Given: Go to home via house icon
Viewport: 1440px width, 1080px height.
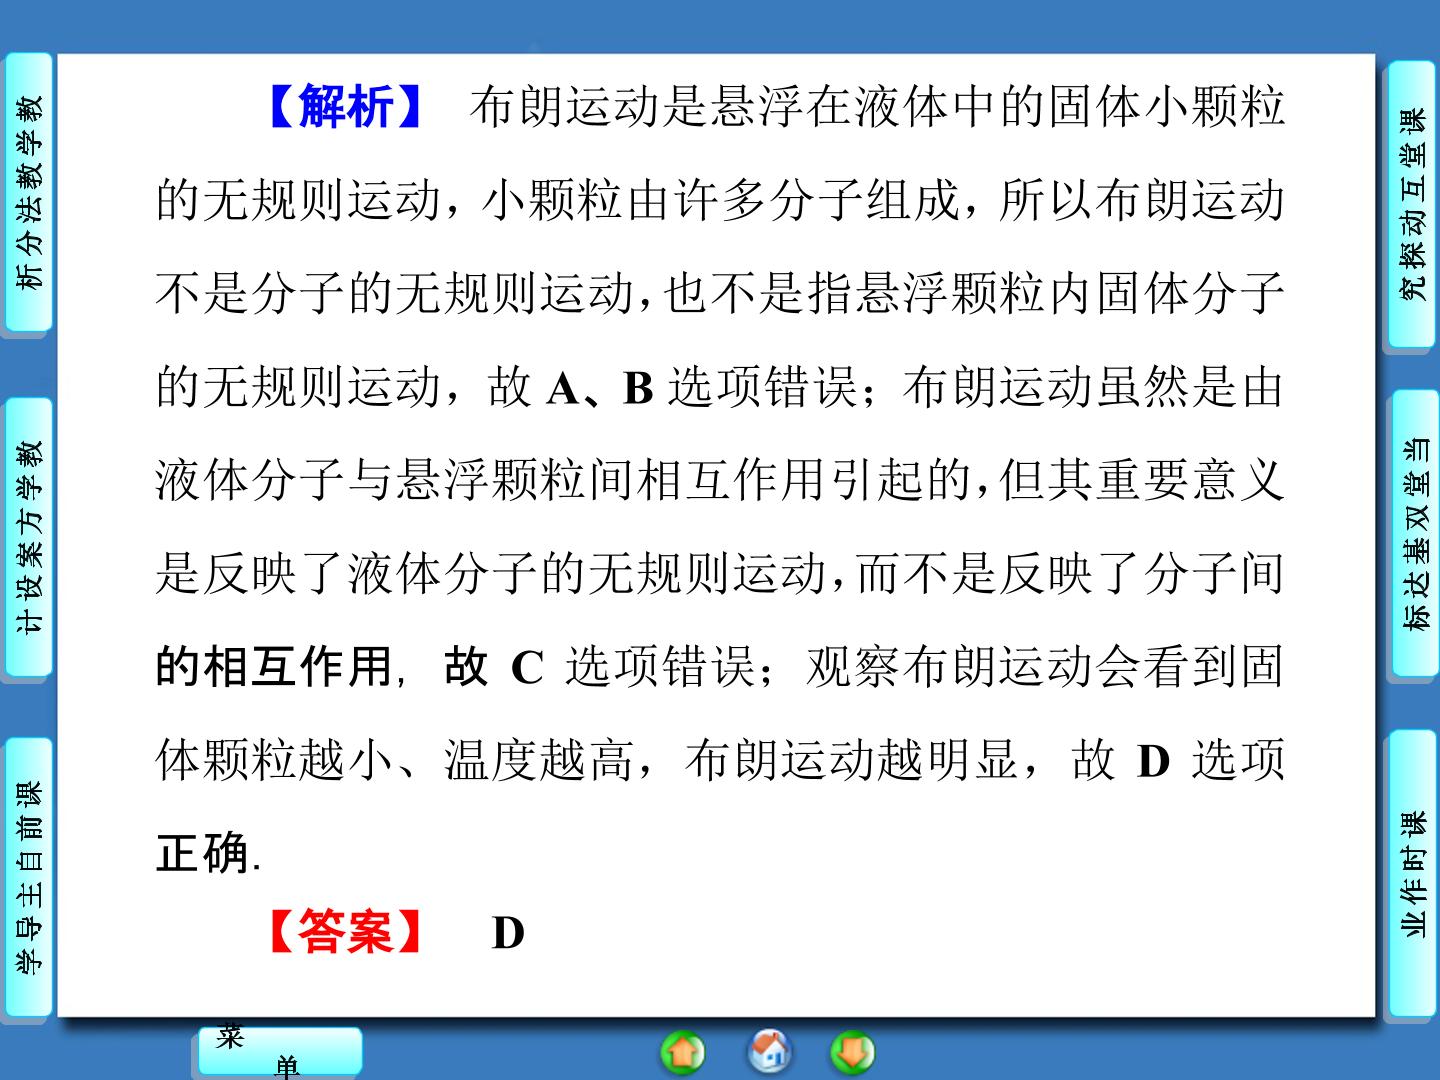Looking at the screenshot, I should (769, 1051).
